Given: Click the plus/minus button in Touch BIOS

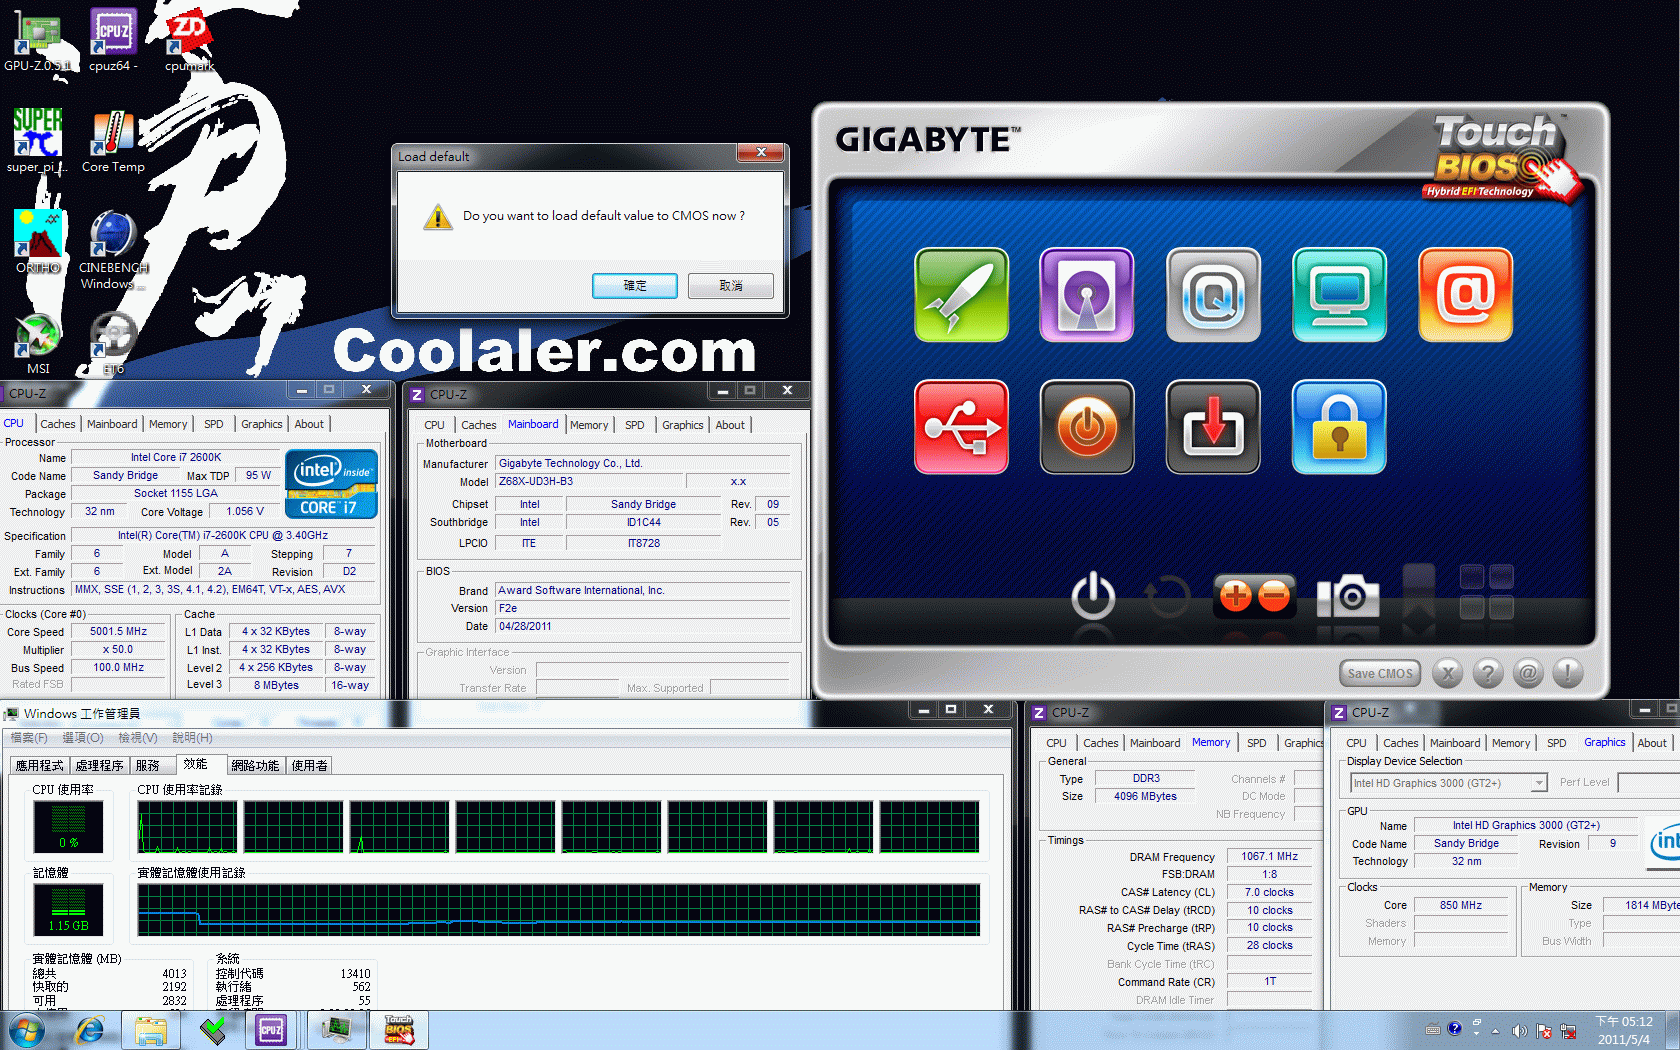Looking at the screenshot, I should (1254, 596).
